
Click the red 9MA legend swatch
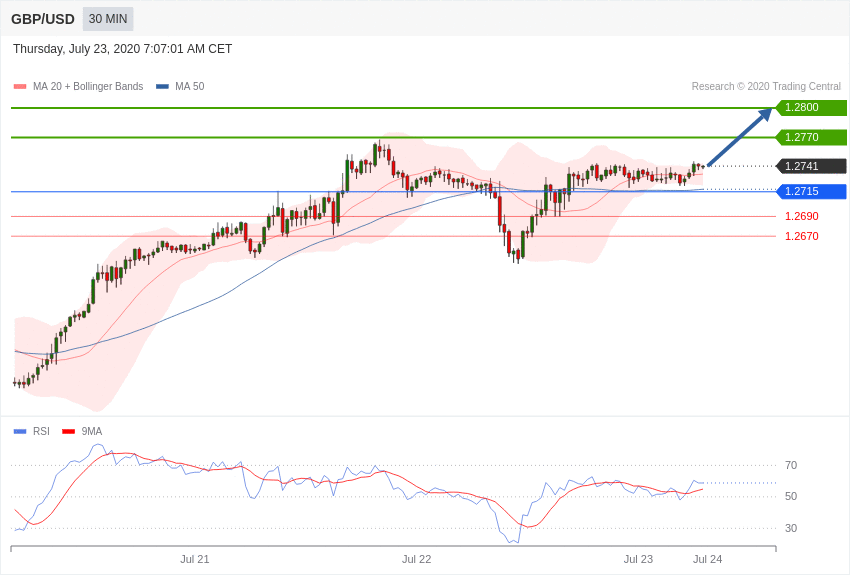coord(68,431)
